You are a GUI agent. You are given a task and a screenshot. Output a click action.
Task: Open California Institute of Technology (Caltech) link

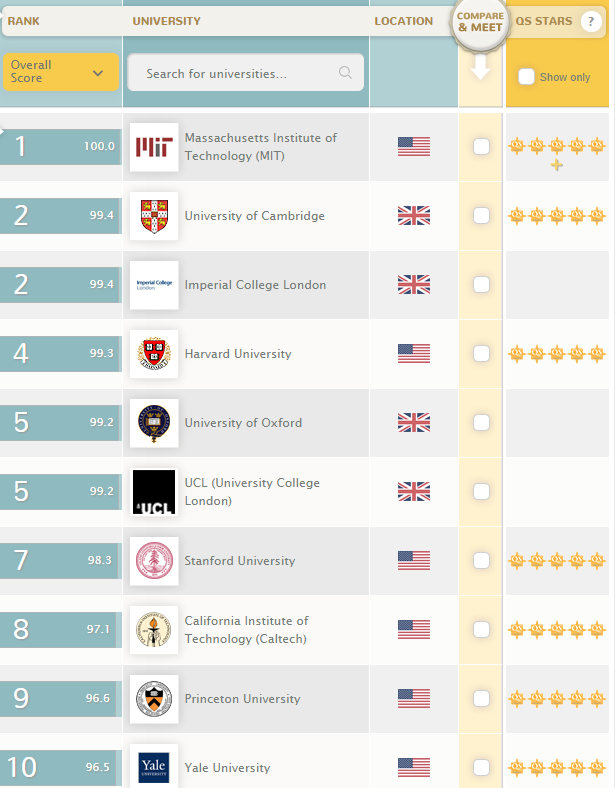tap(246, 630)
